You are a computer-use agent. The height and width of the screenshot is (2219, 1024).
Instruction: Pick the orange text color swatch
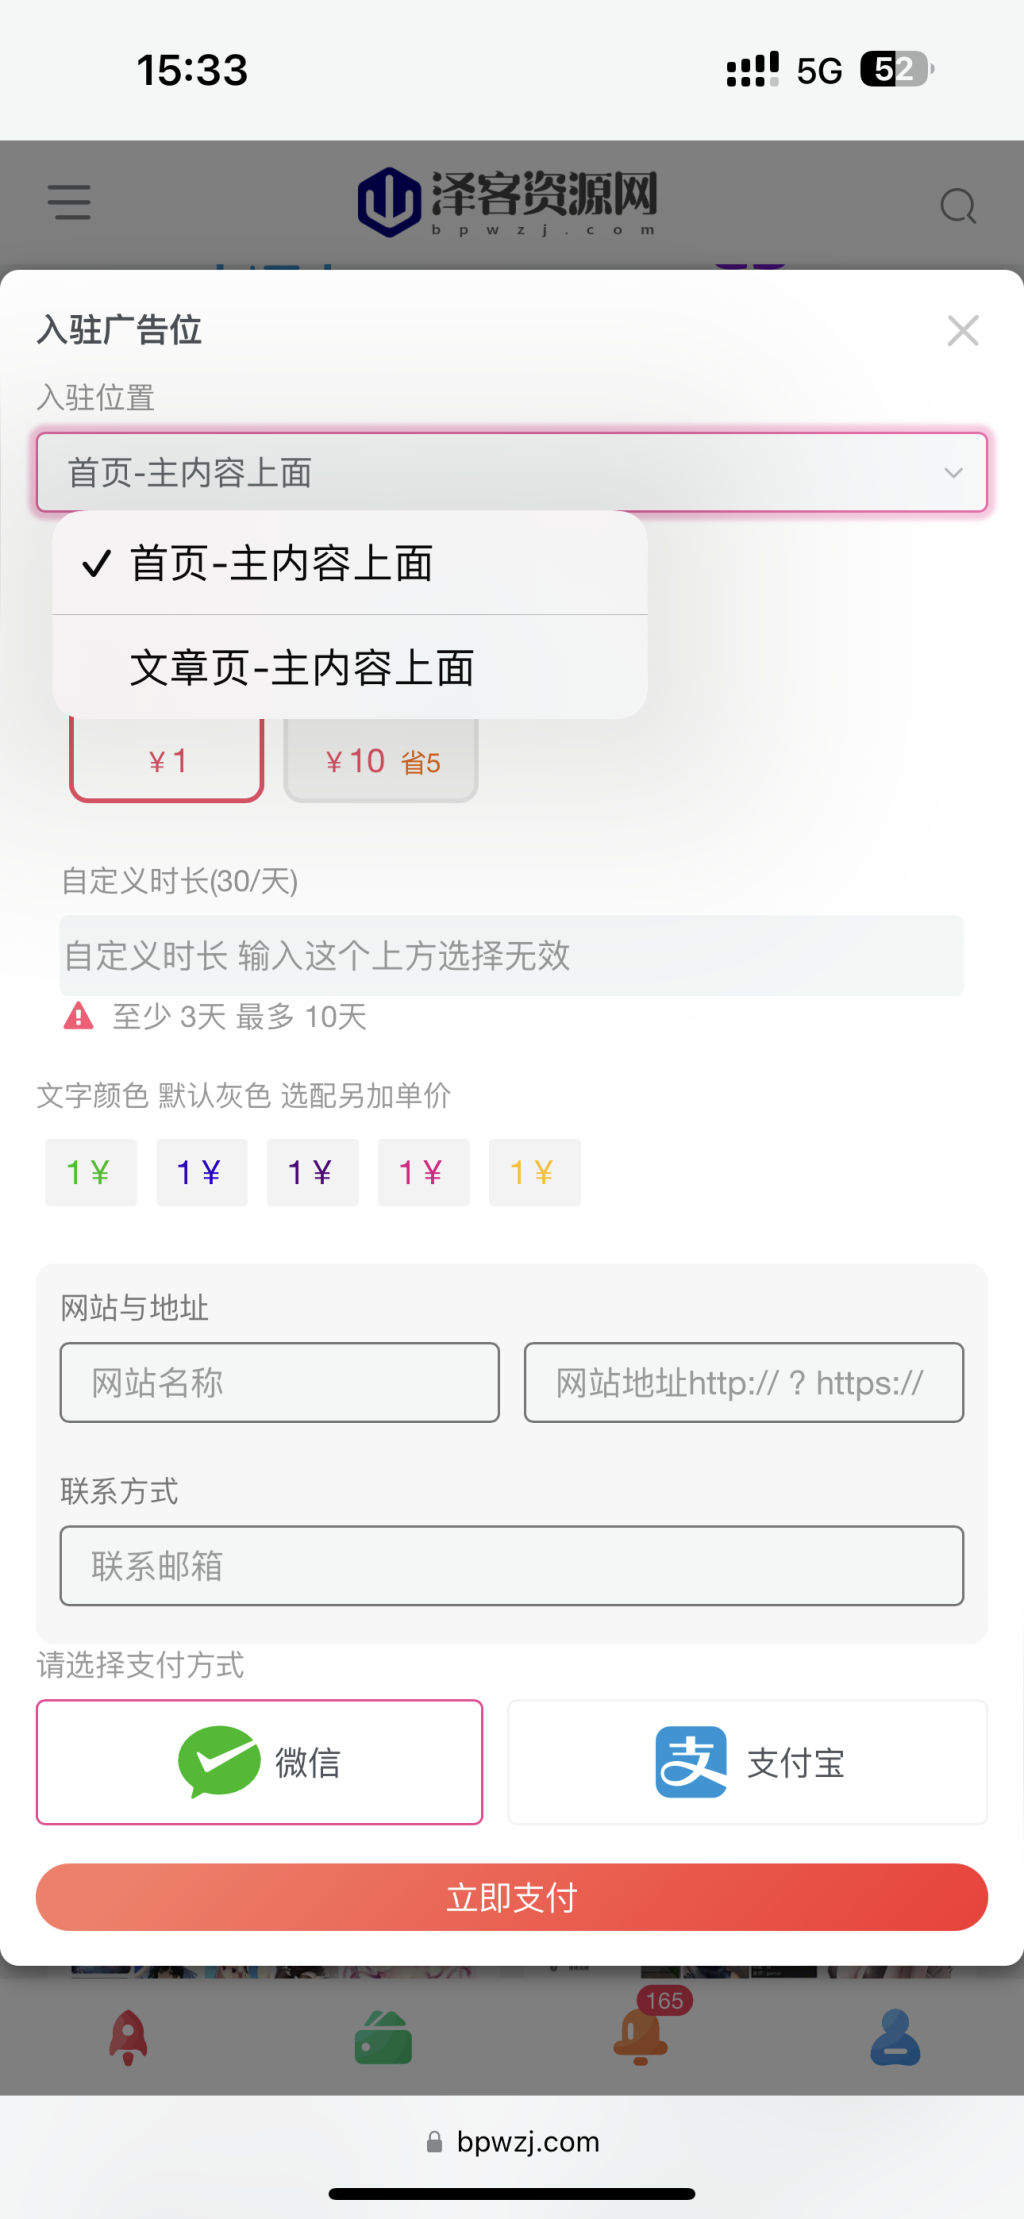pyautogui.click(x=534, y=1172)
